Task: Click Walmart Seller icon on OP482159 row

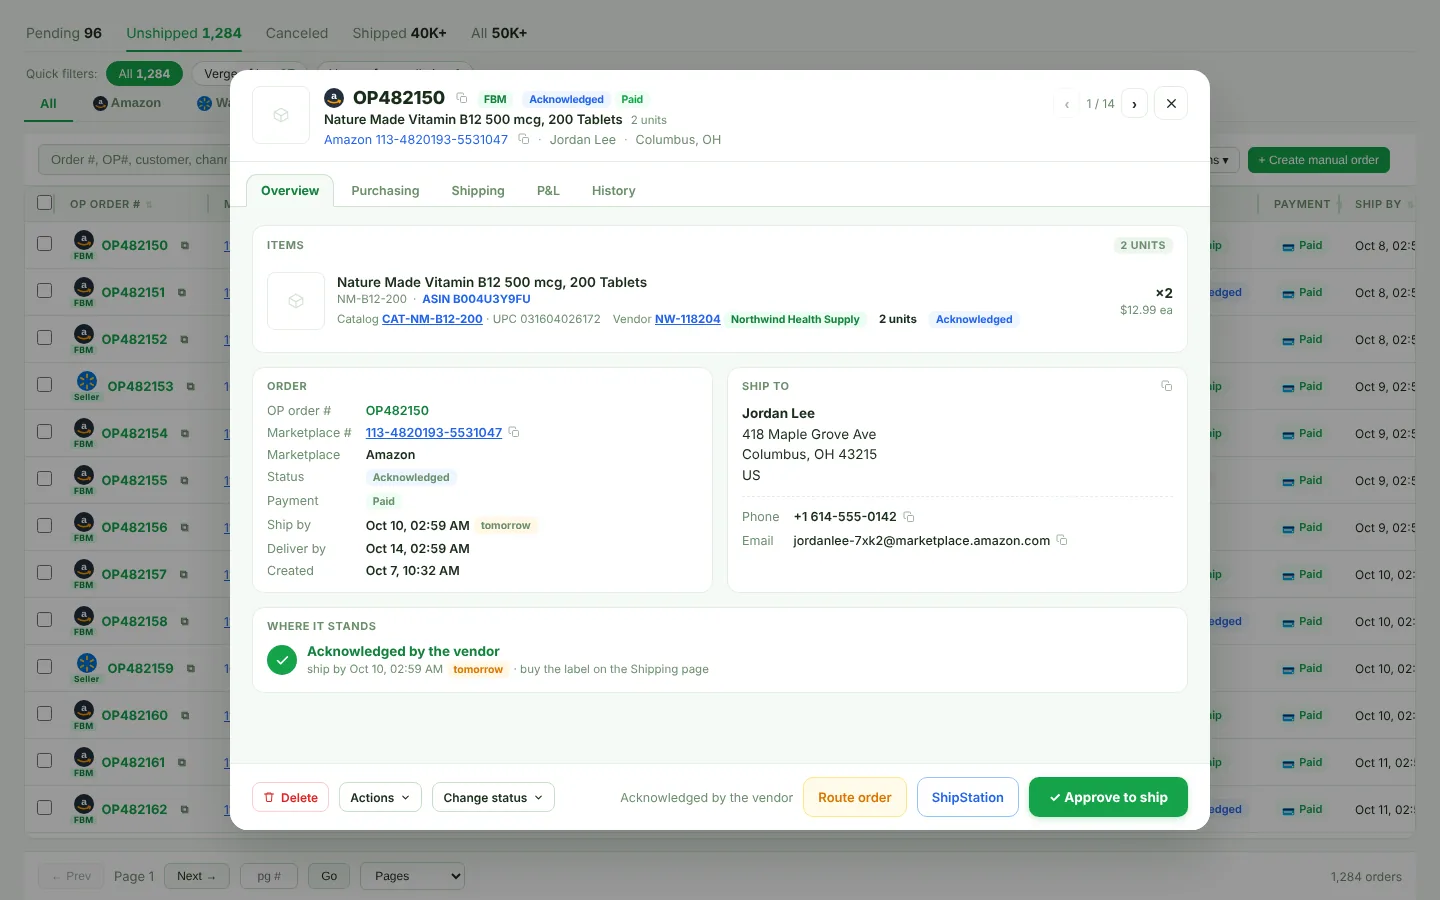Action: click(x=87, y=662)
